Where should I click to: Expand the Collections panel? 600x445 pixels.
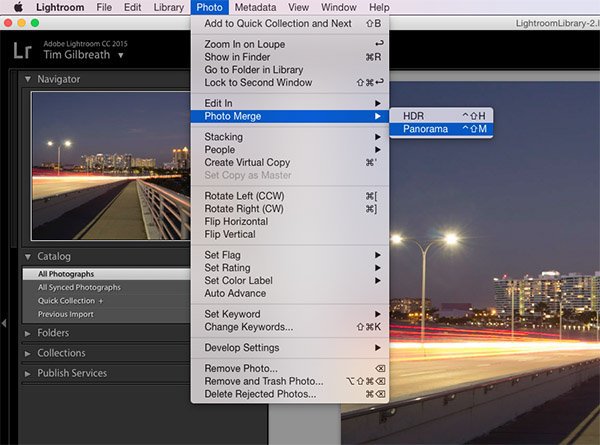tap(27, 353)
